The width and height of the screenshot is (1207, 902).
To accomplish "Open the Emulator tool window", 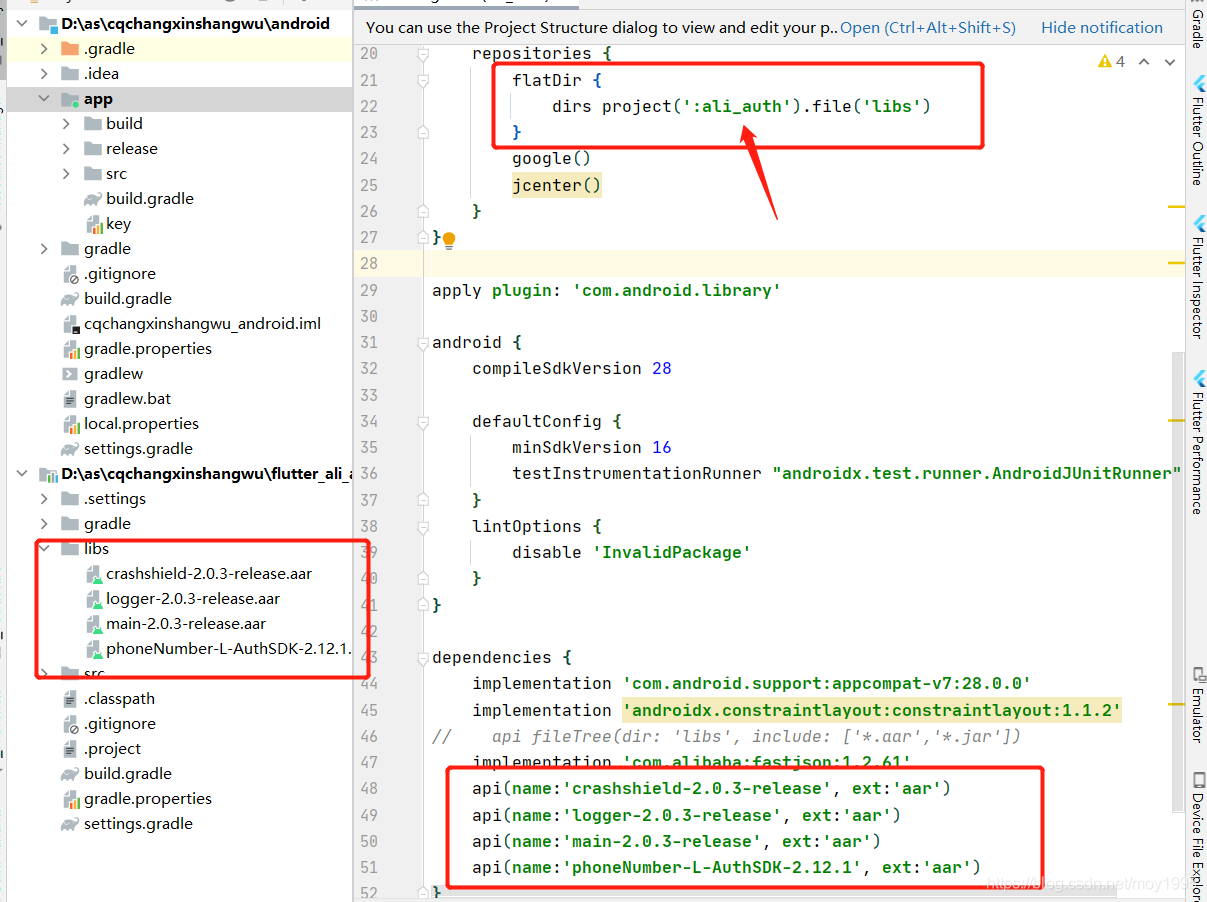I will [x=1196, y=705].
